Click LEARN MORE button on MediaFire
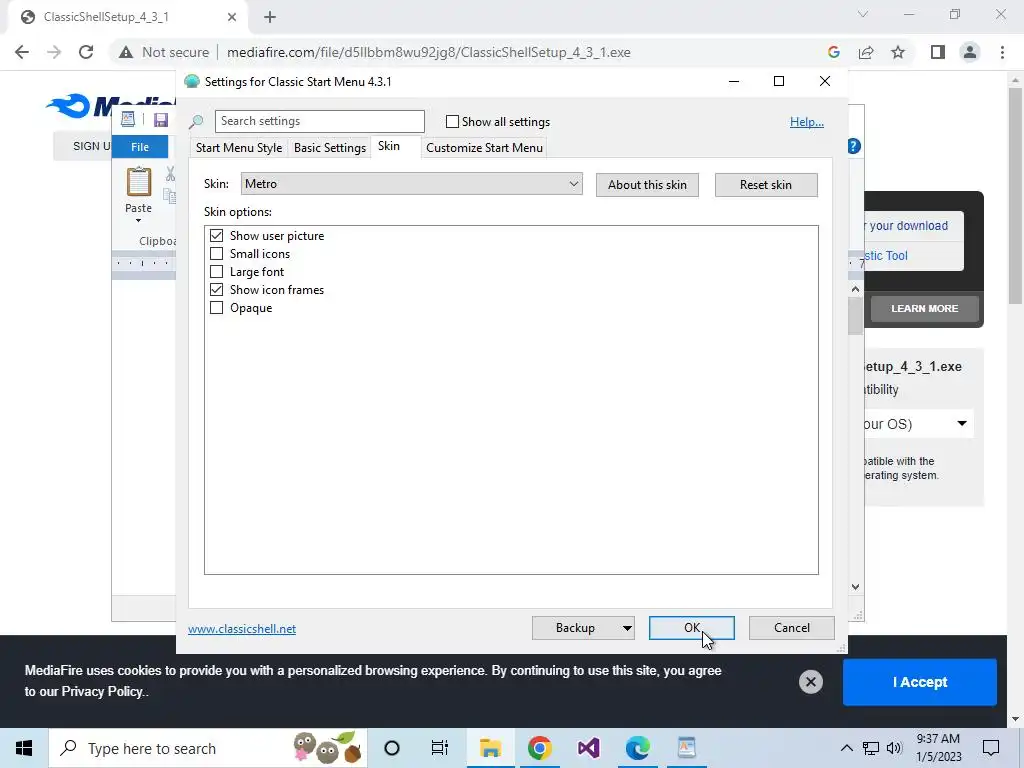Screen dimensions: 1024x768 pyautogui.click(x=925, y=308)
